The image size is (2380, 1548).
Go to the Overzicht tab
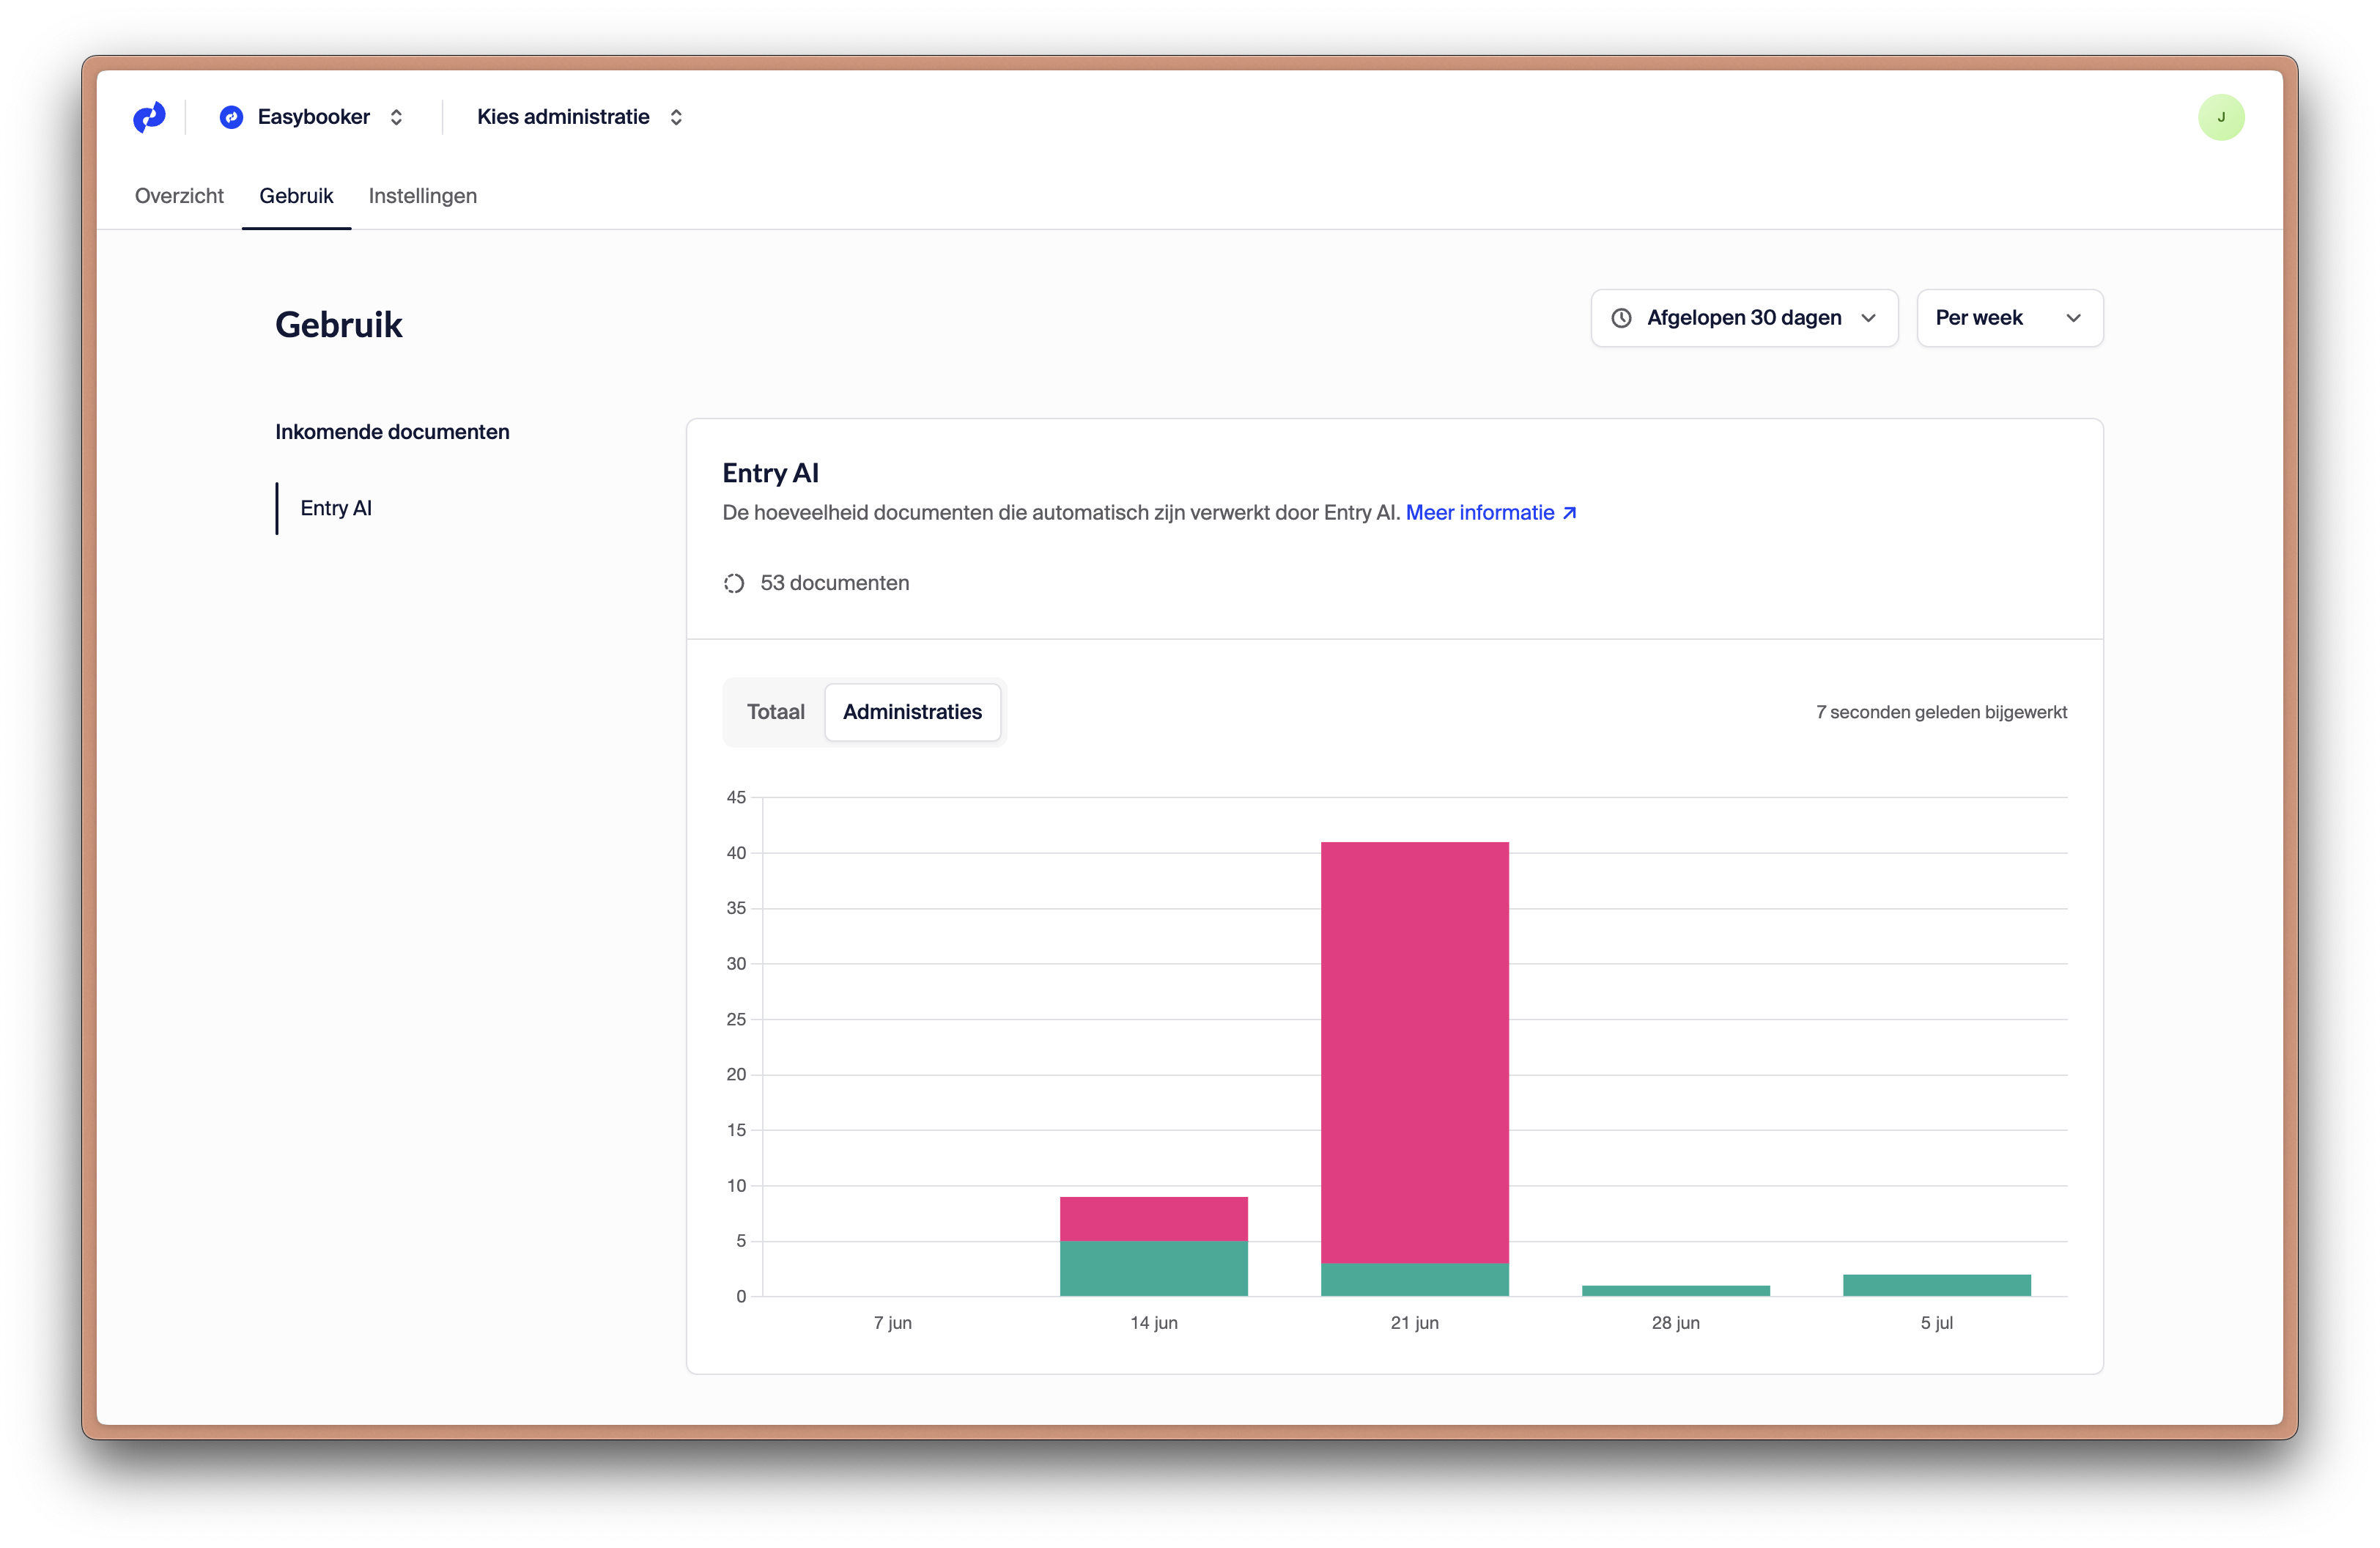179,196
